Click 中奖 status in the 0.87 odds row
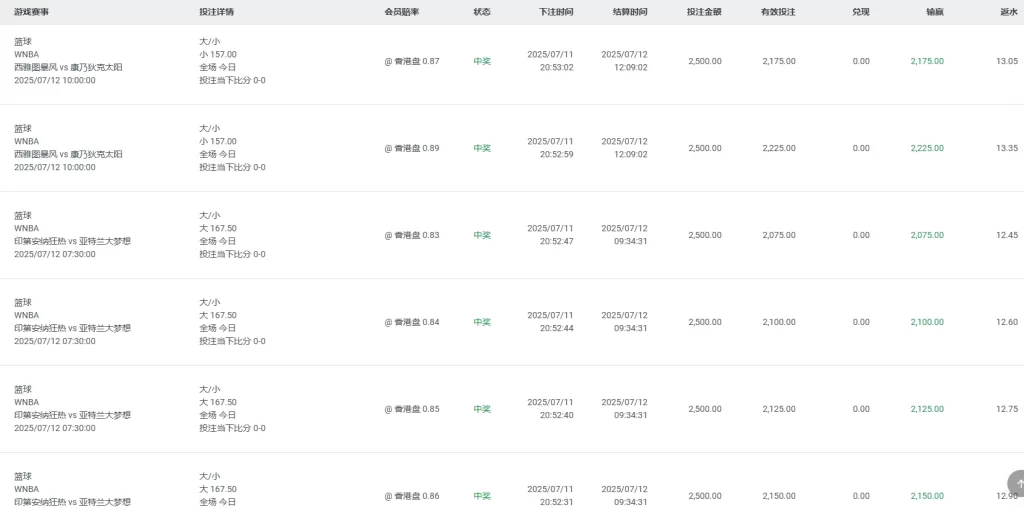Viewport: 1024px width, 510px height. 482,61
